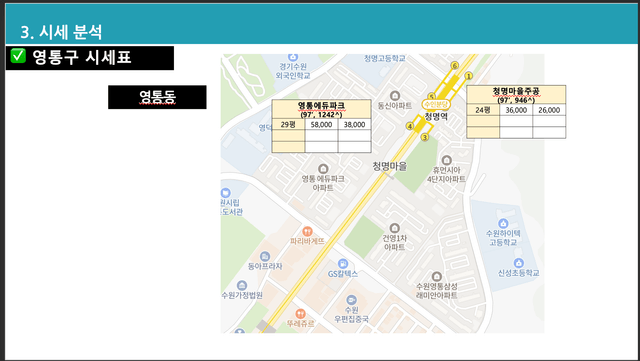
Task: Select the 신성초등학교 school icon
Action: 519,263
